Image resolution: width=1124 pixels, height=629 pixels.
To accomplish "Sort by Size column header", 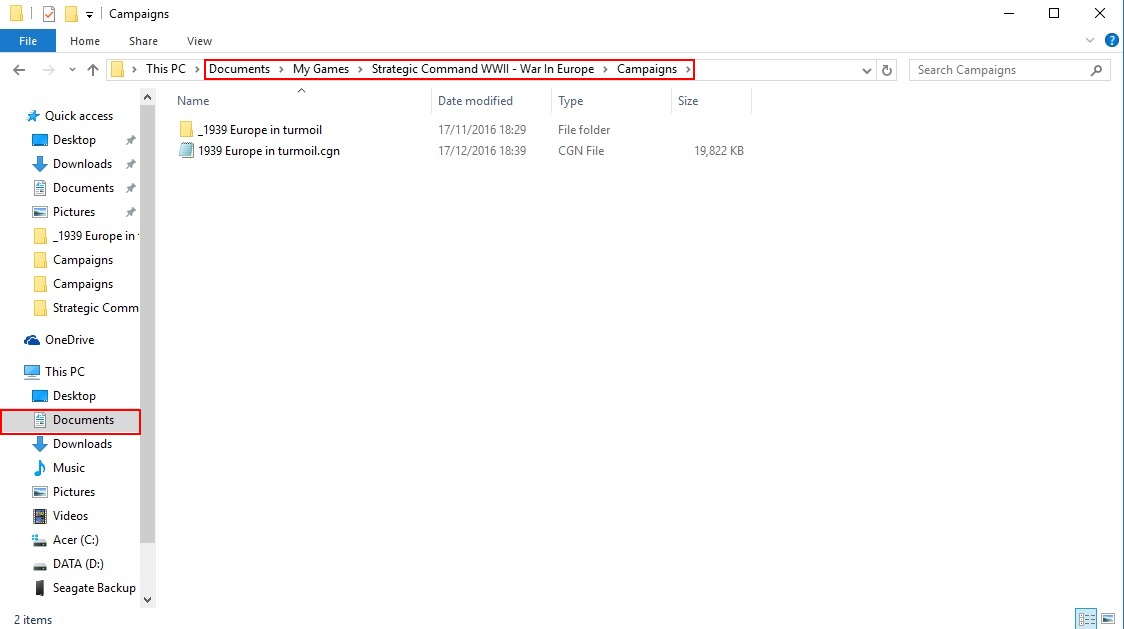I will [687, 101].
